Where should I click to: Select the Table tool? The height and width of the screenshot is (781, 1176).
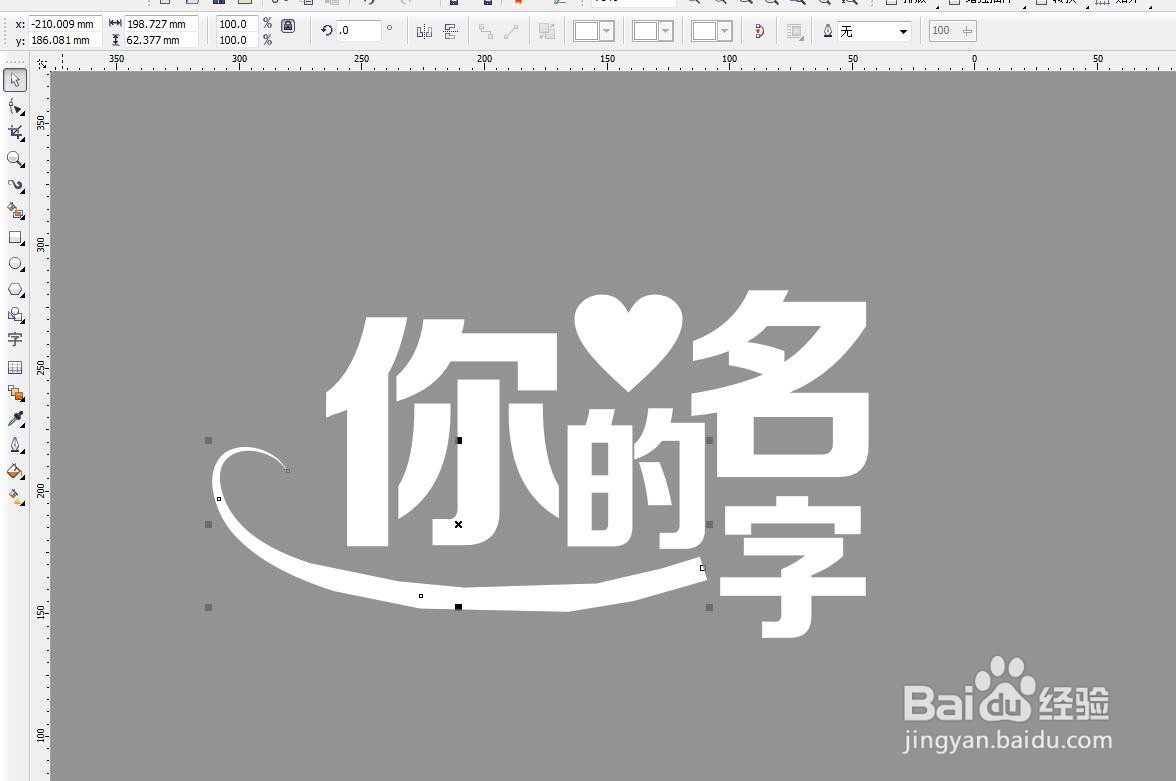coord(15,367)
